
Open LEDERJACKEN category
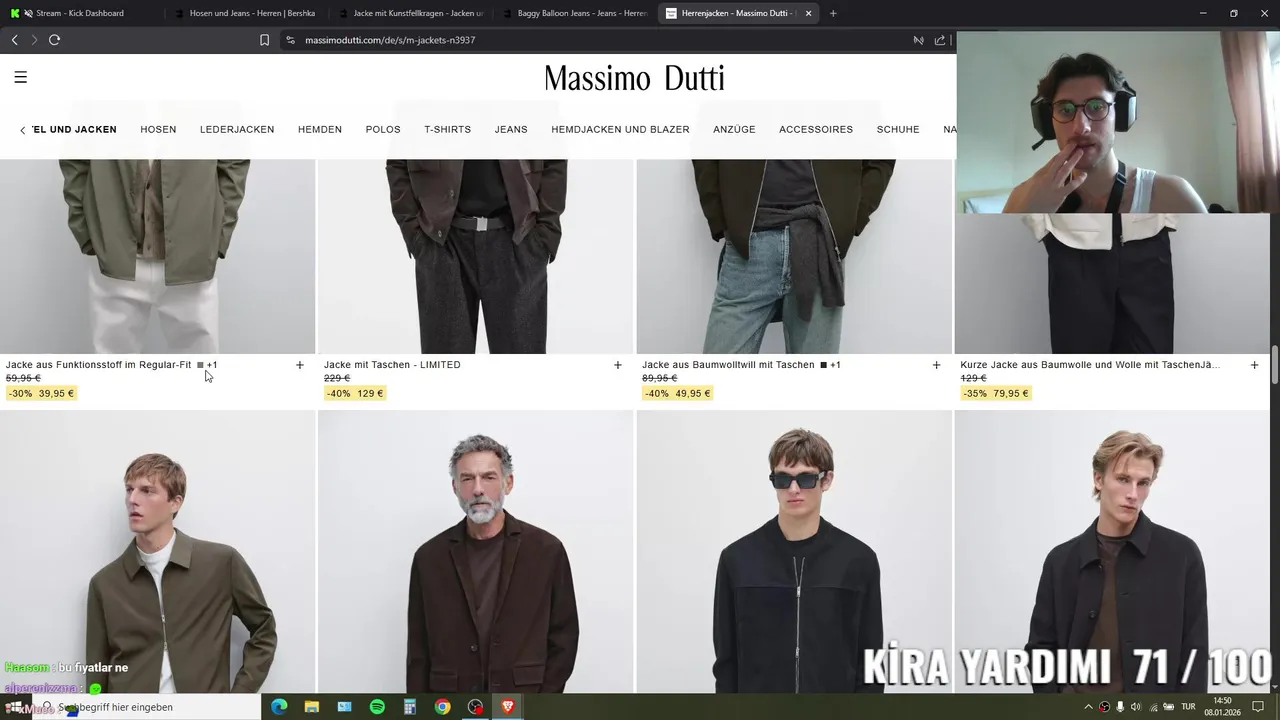point(237,130)
